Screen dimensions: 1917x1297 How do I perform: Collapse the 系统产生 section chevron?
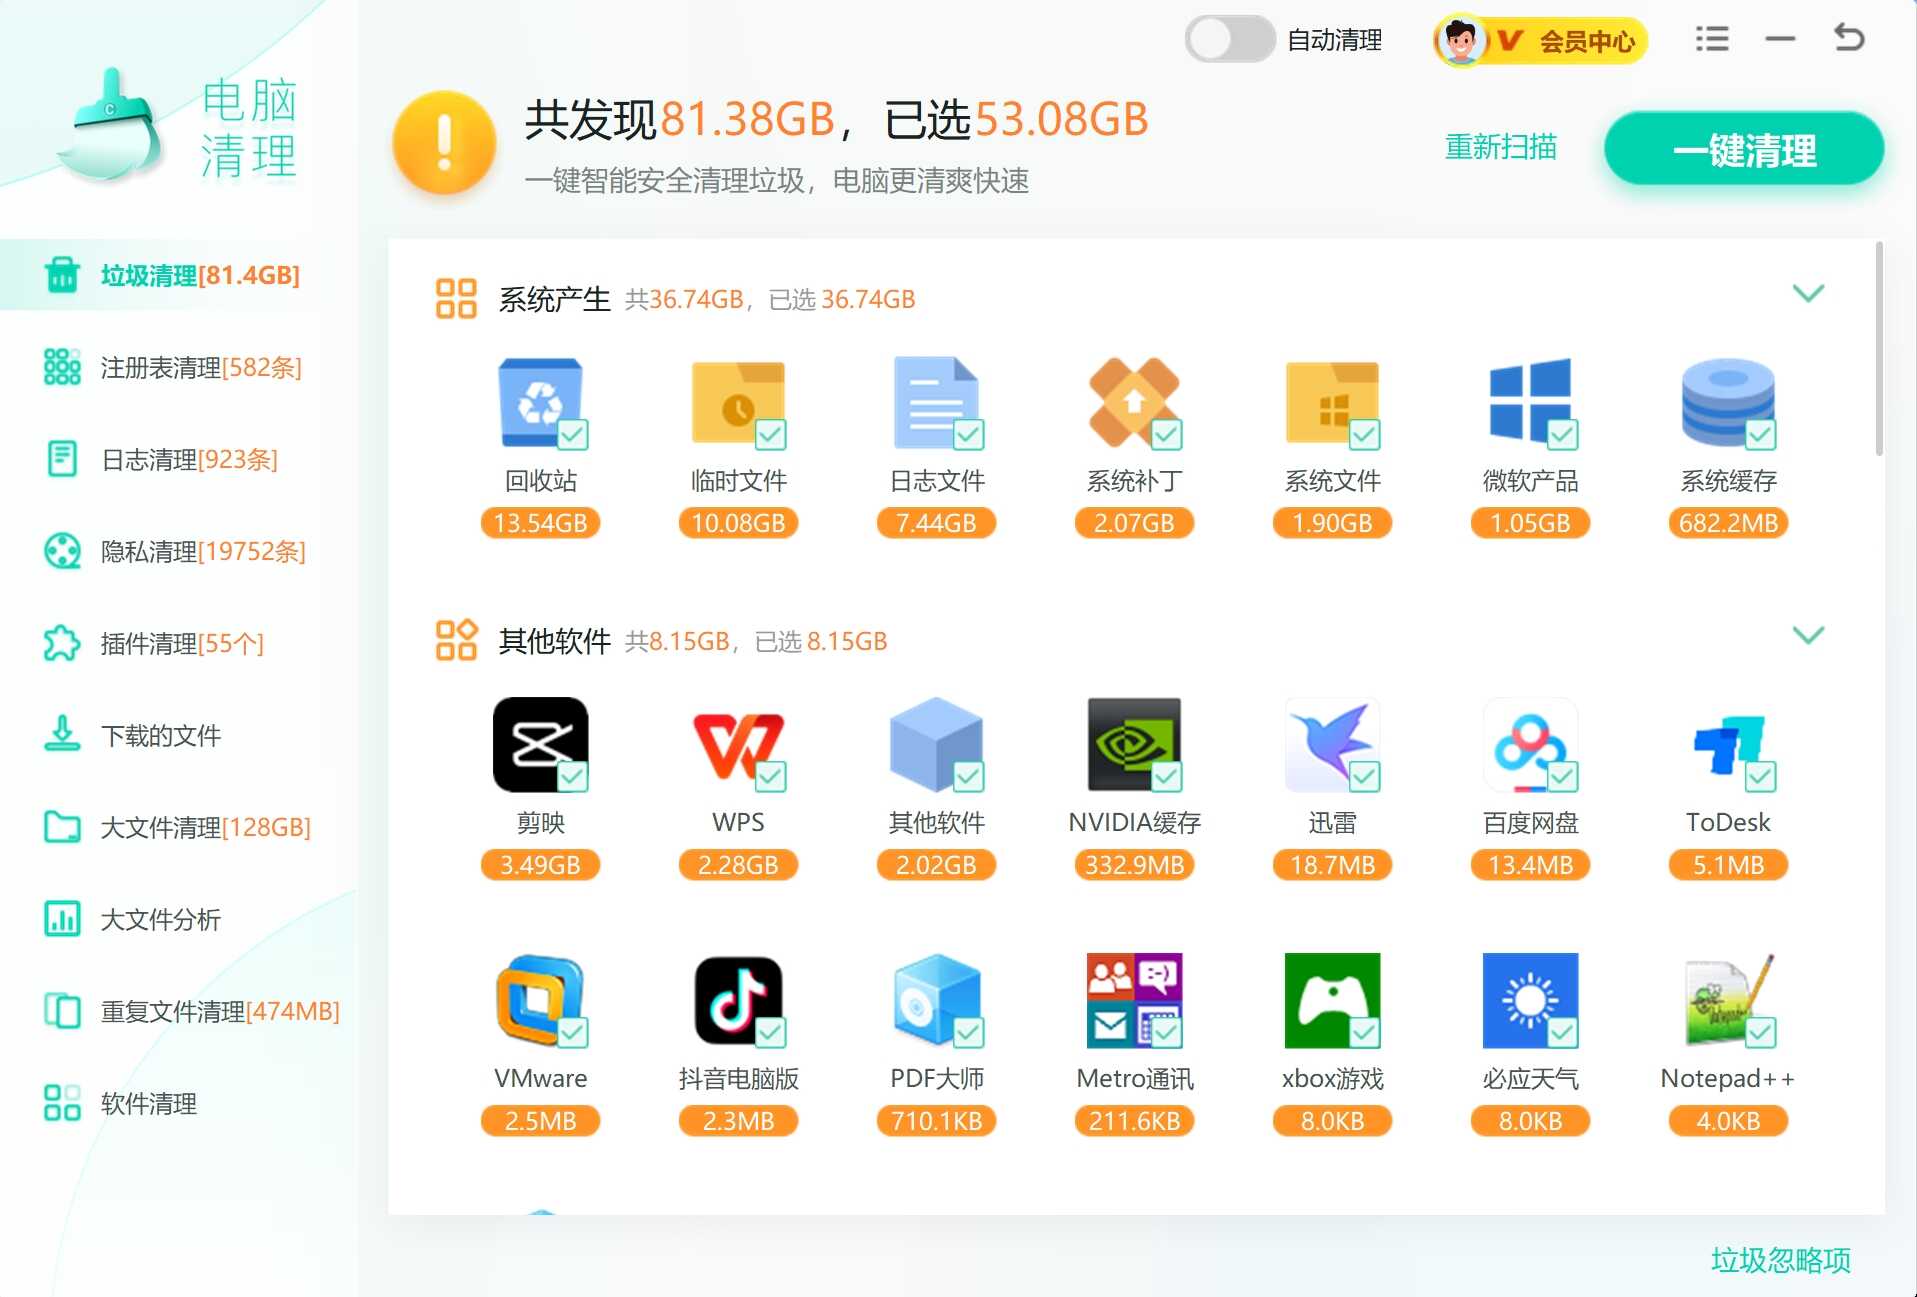(1808, 293)
